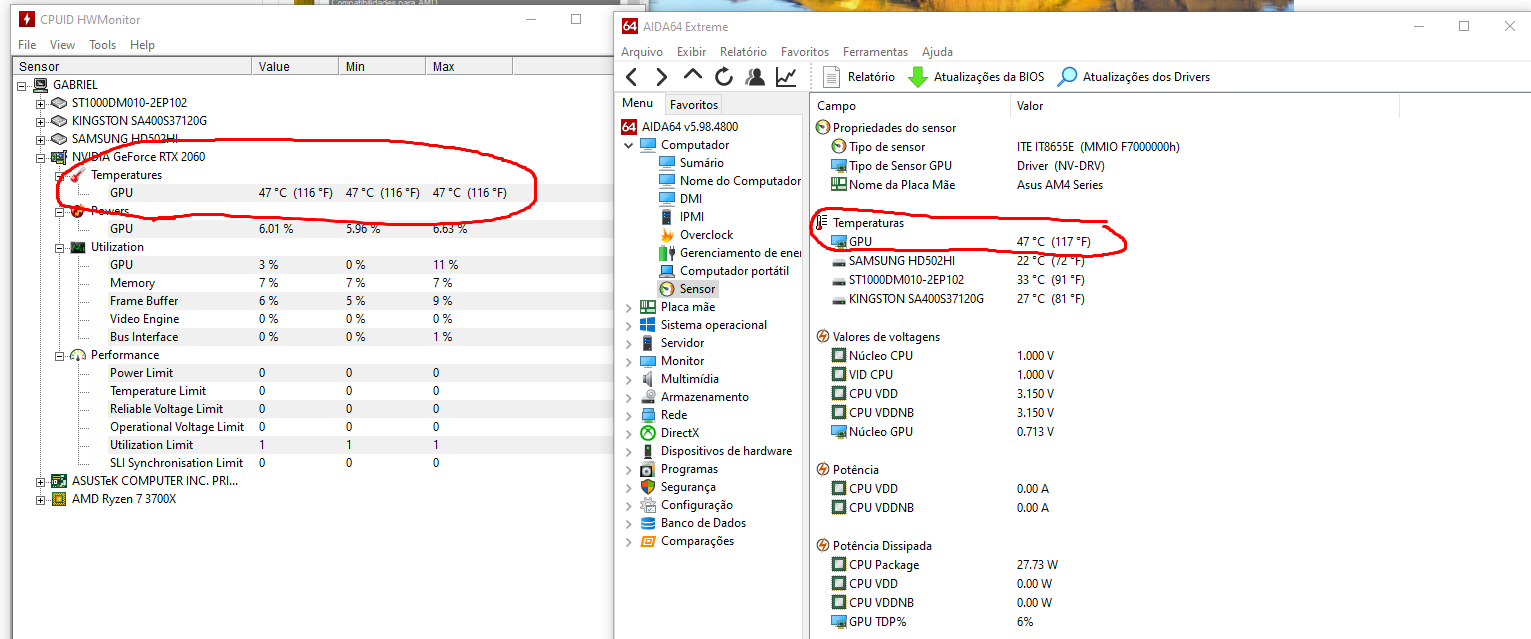
Task: Select the Temperature Limit row
Action: tap(313, 391)
